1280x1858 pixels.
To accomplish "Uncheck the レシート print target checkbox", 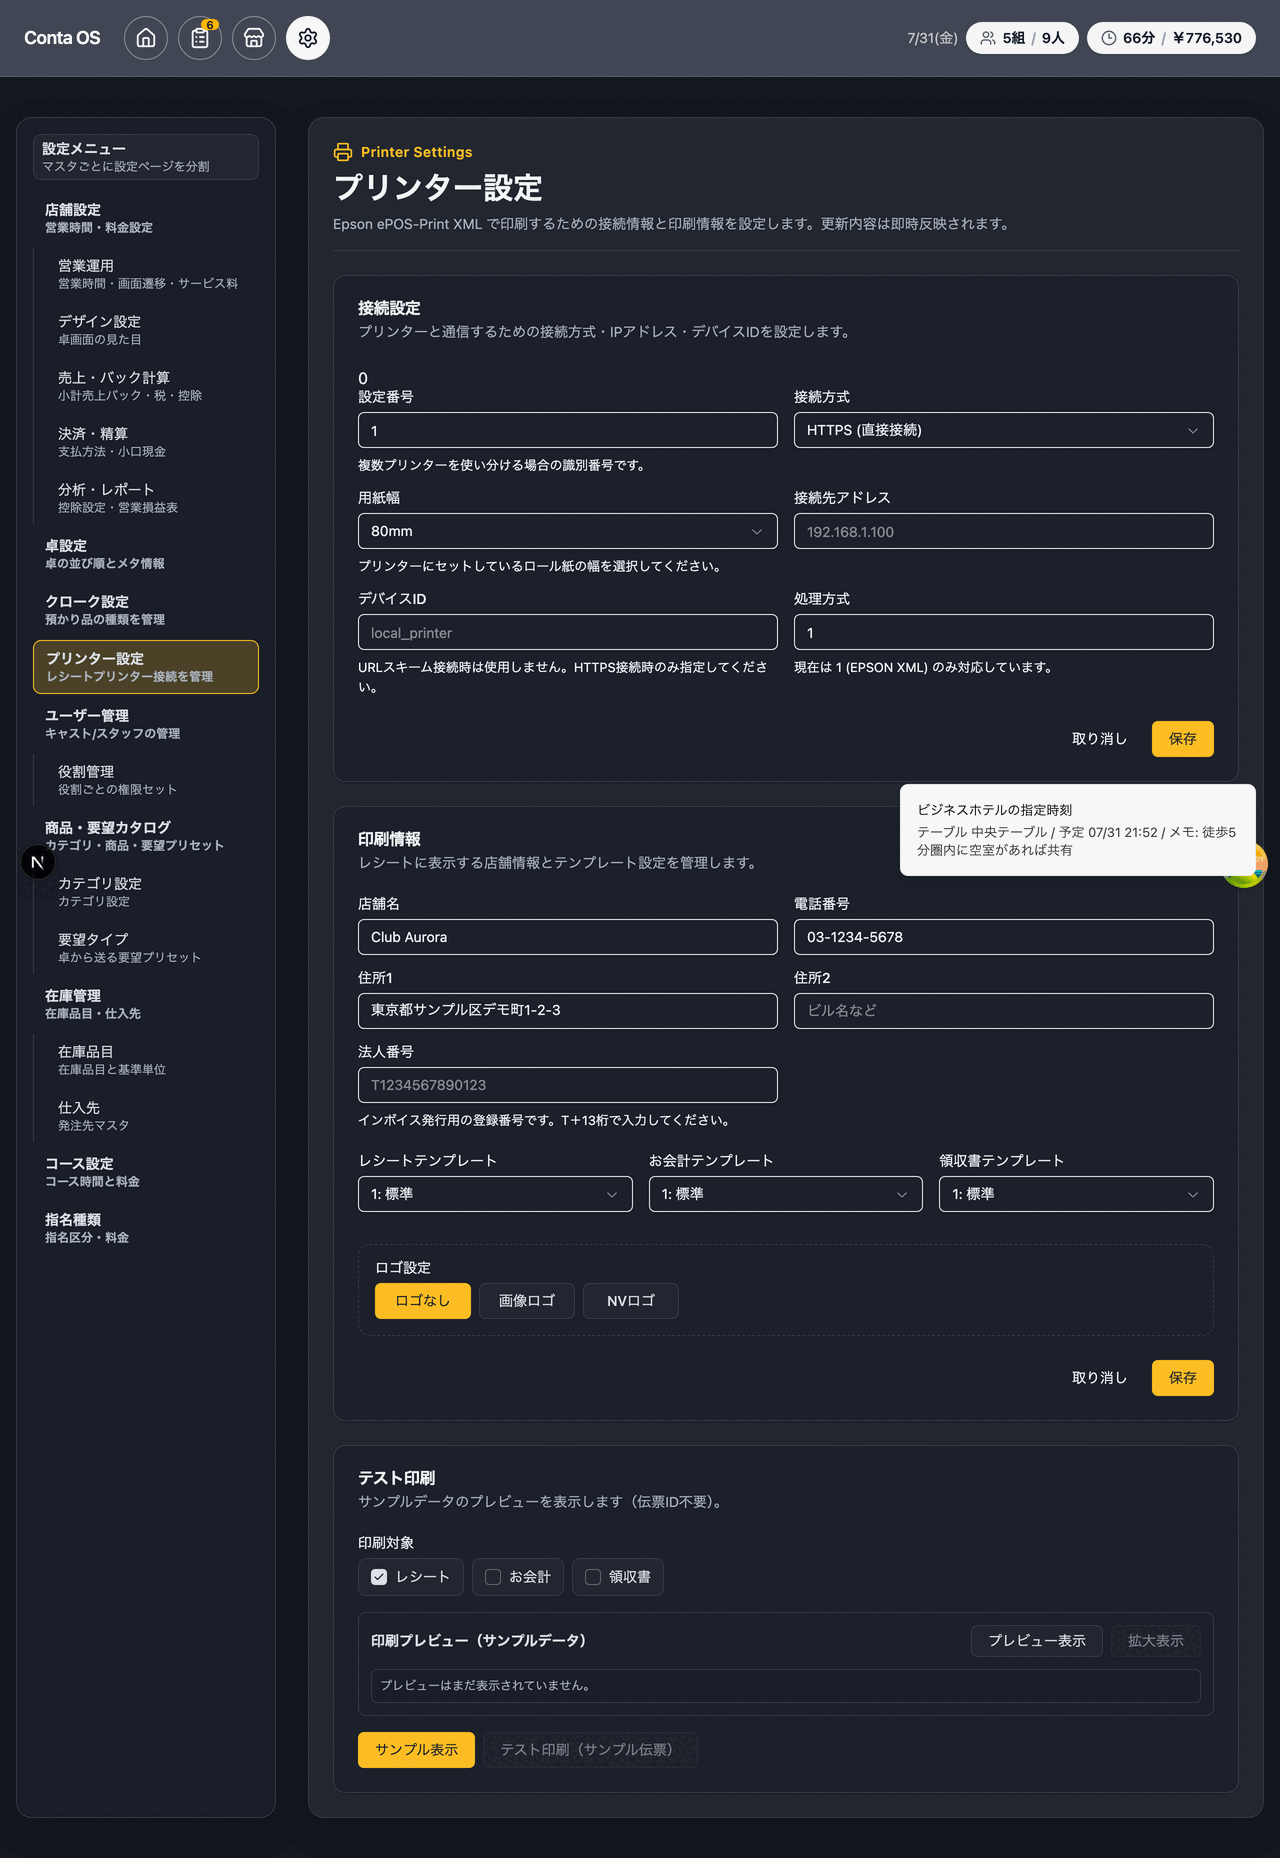I will click(x=379, y=1577).
